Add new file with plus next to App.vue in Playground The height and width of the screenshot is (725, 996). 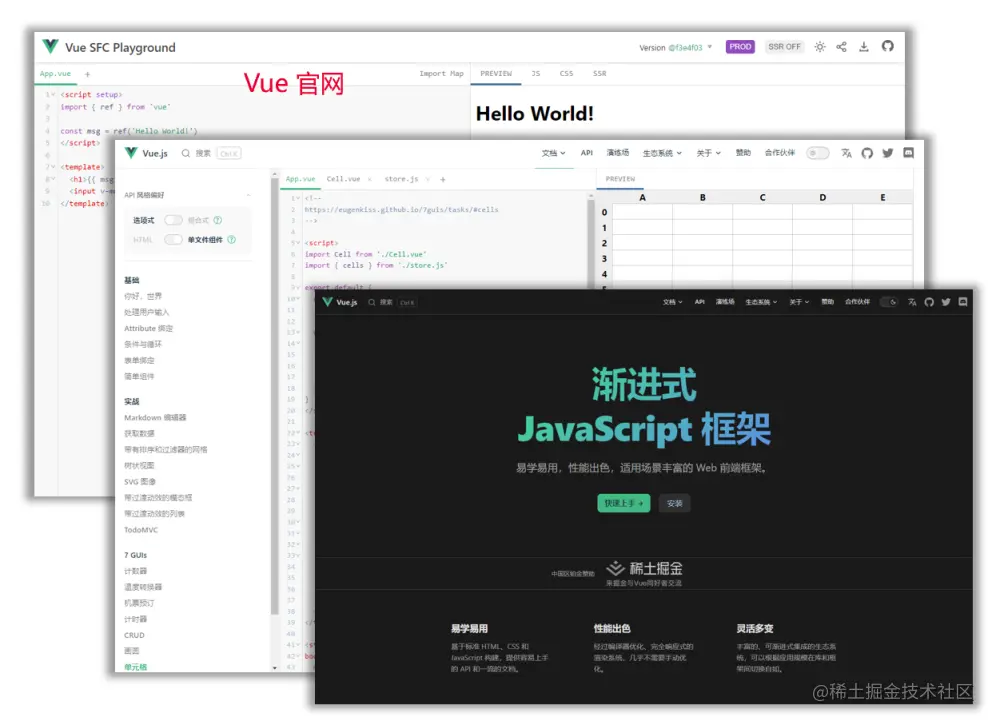click(88, 74)
